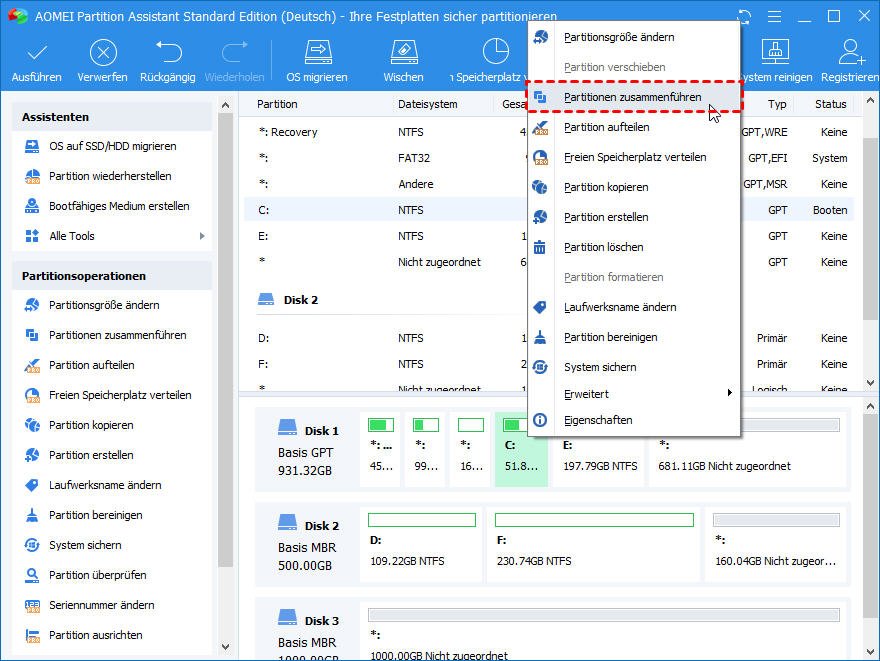The width and height of the screenshot is (880, 661).
Task: Click sidebar Partitionsgröße ändern icon
Action: tap(32, 305)
